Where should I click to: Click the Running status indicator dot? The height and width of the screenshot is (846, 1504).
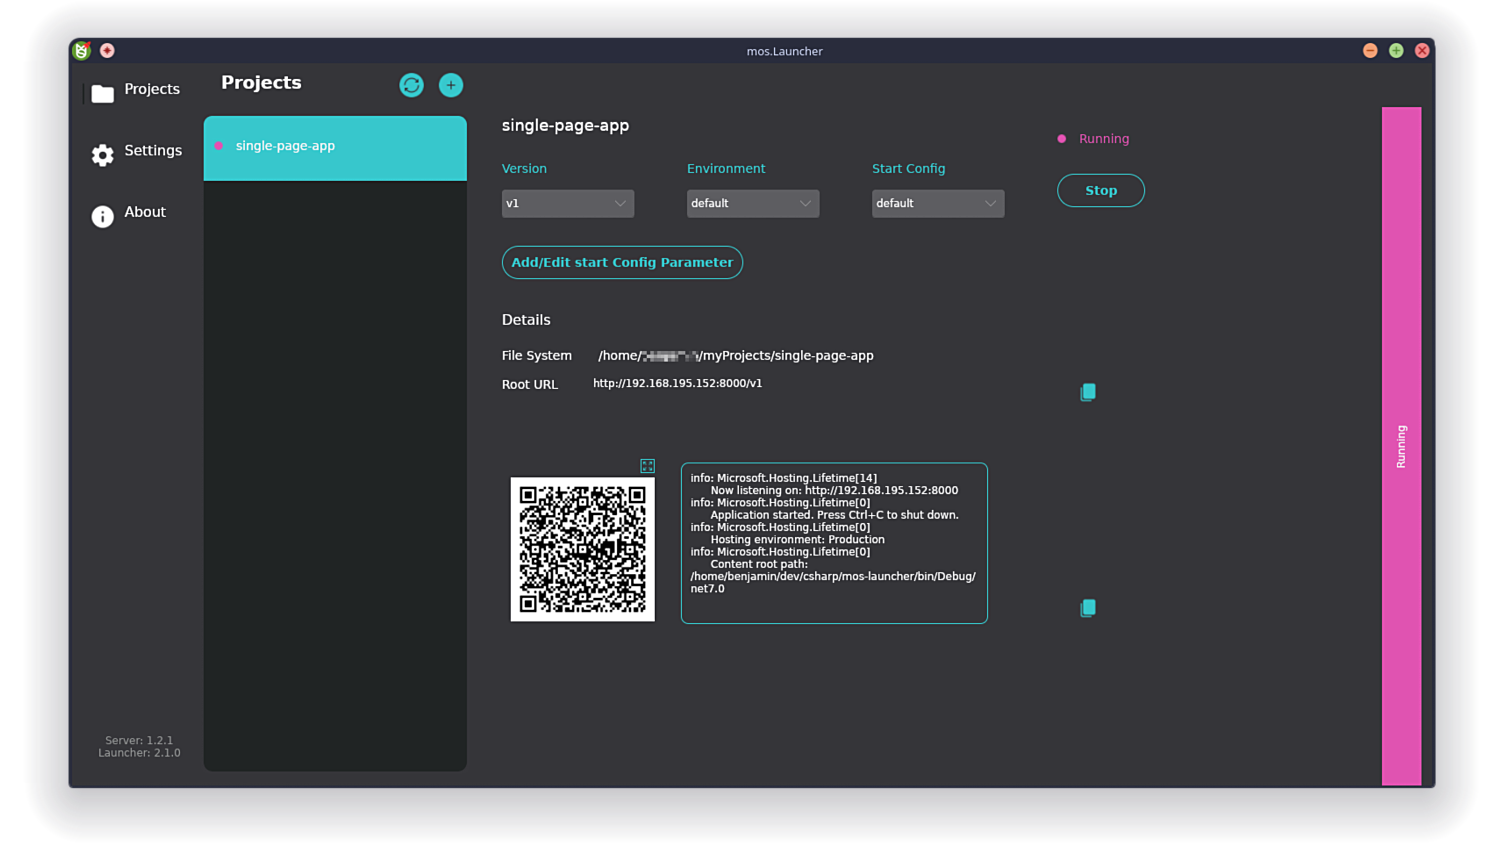(1060, 138)
